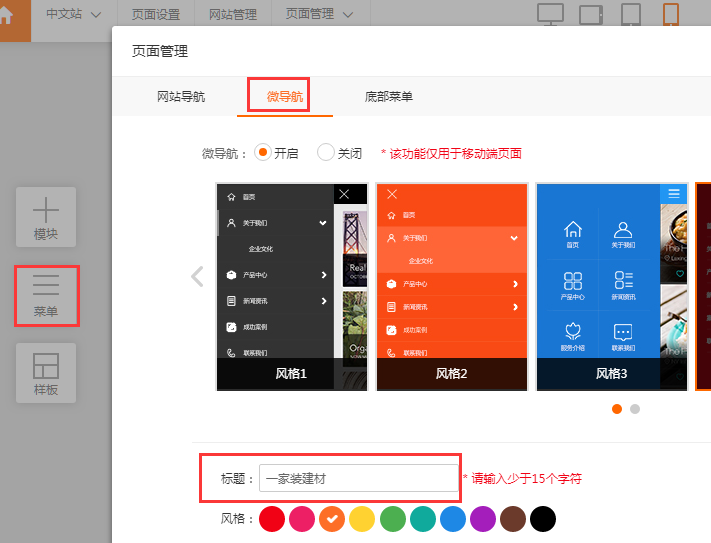Open 网站管理 in the top menu
Image resolution: width=711 pixels, height=543 pixels.
tap(233, 14)
